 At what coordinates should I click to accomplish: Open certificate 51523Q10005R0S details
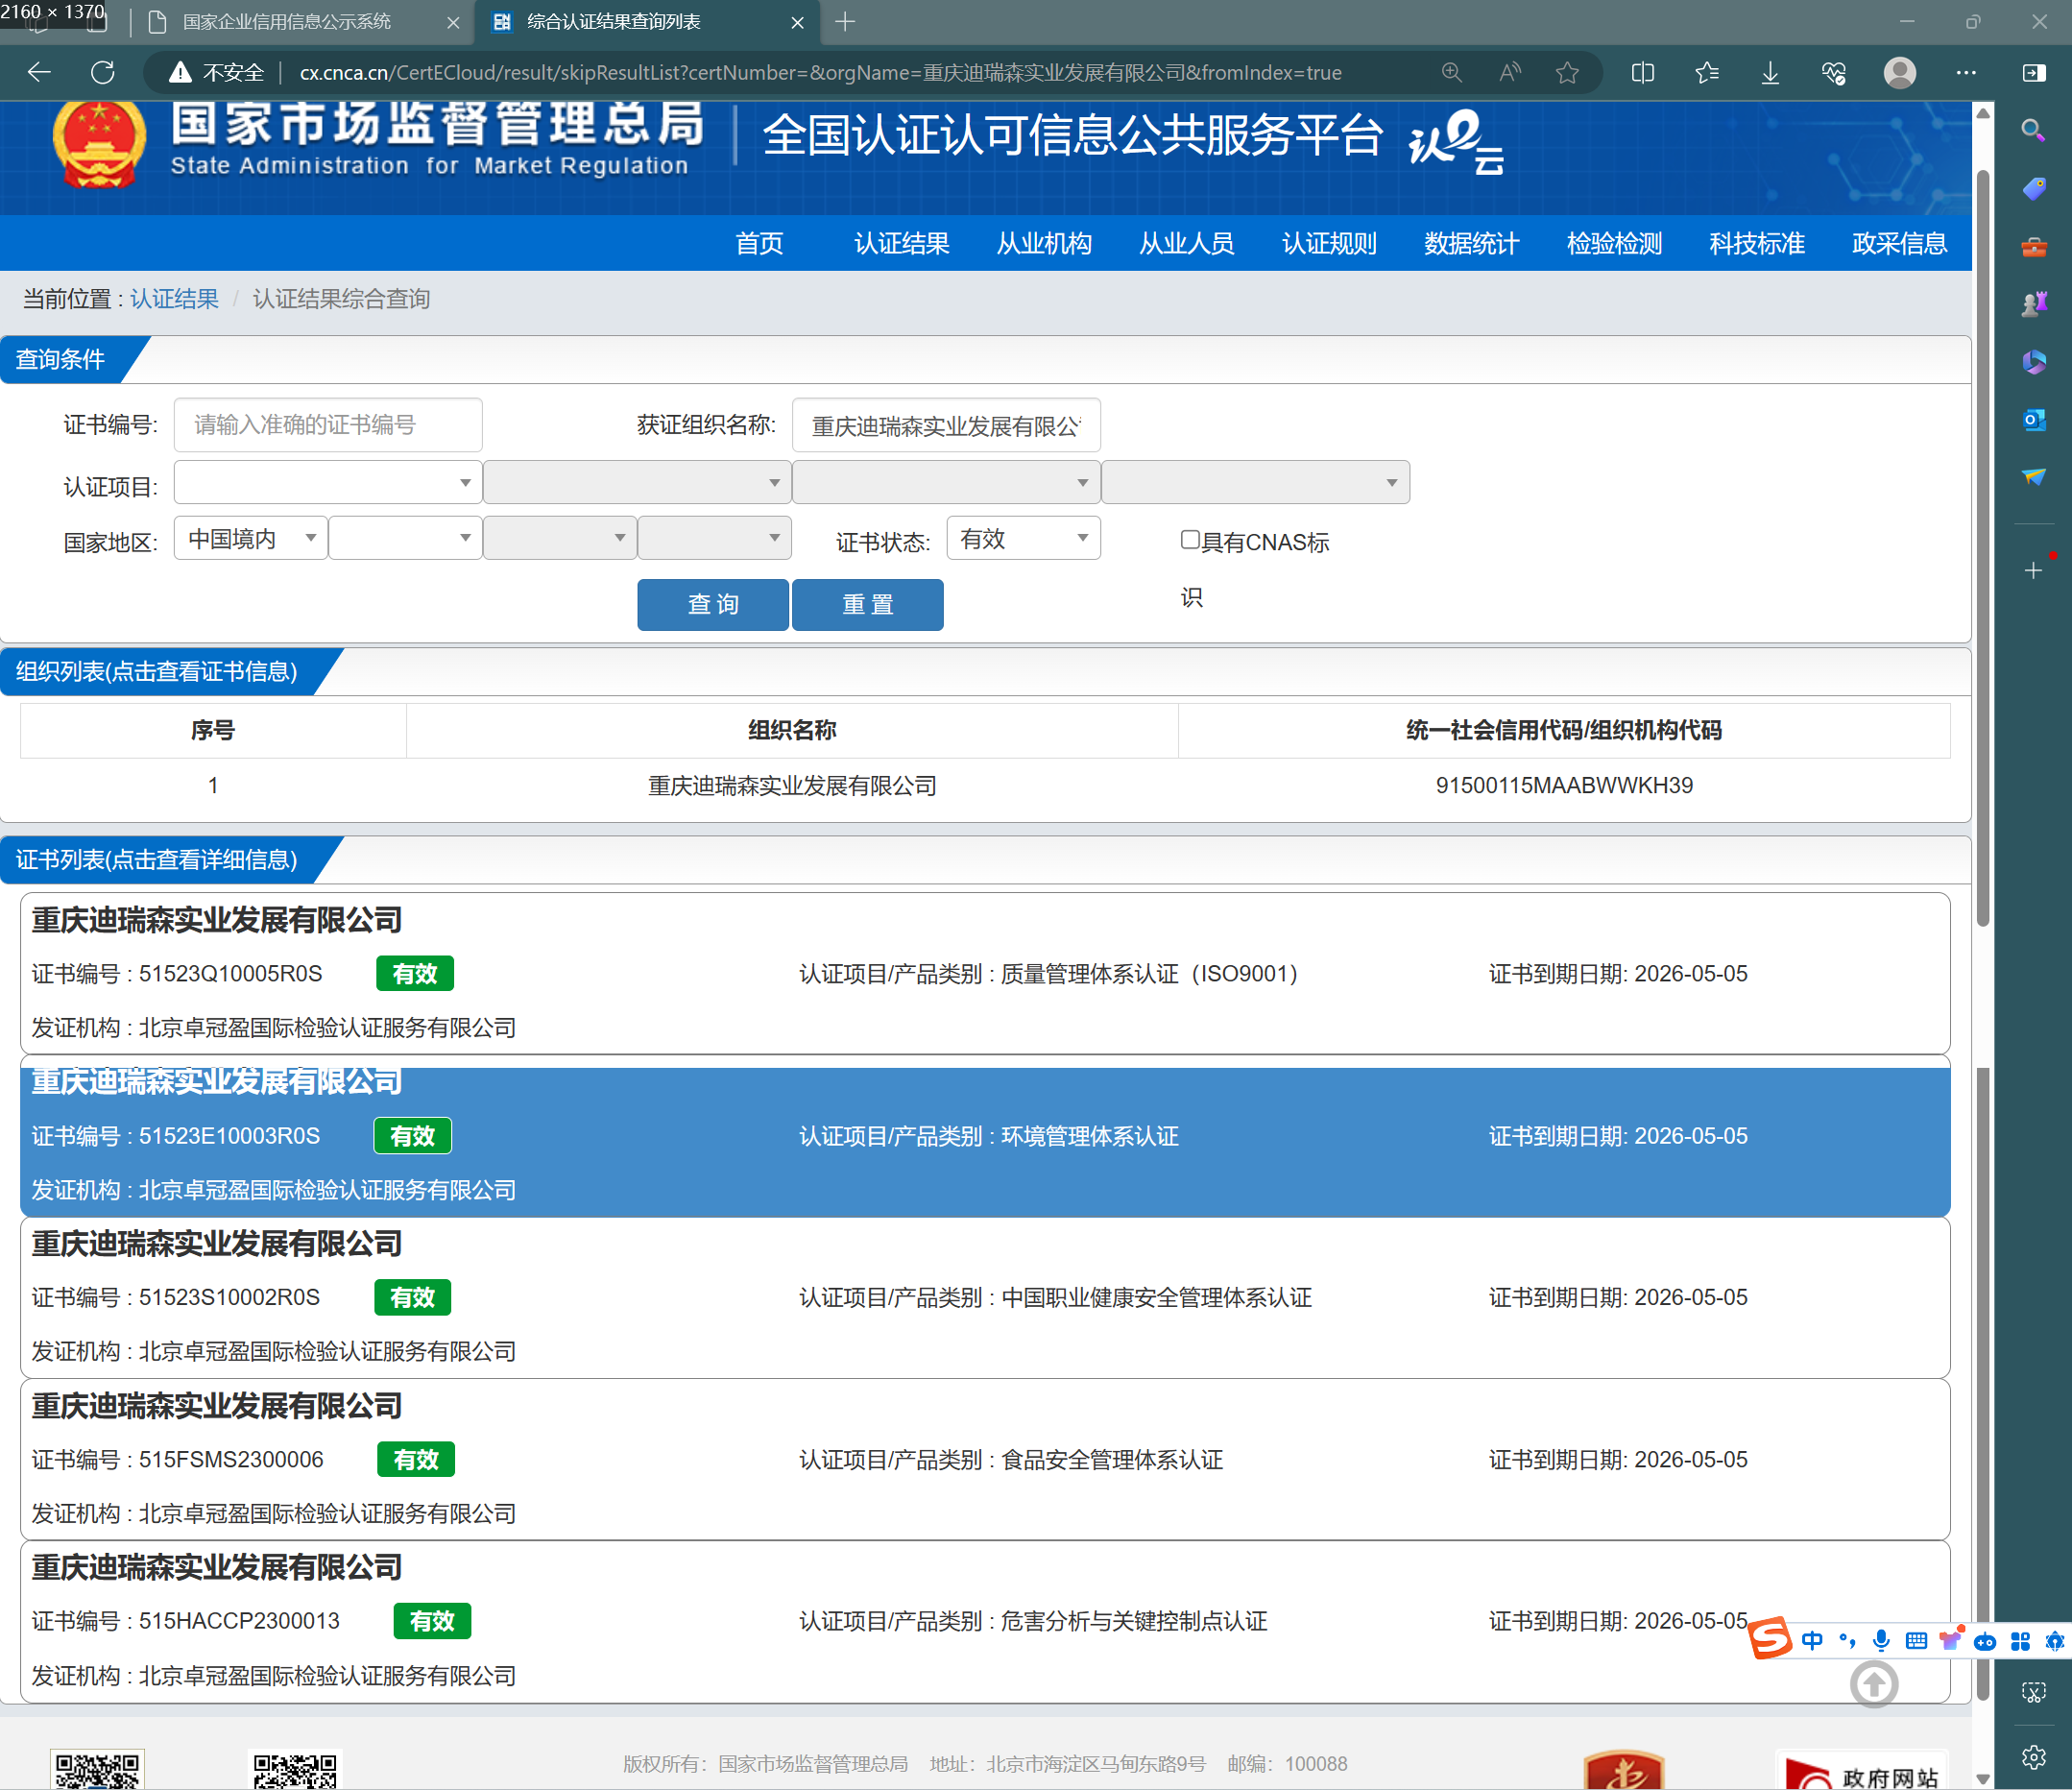(x=985, y=973)
